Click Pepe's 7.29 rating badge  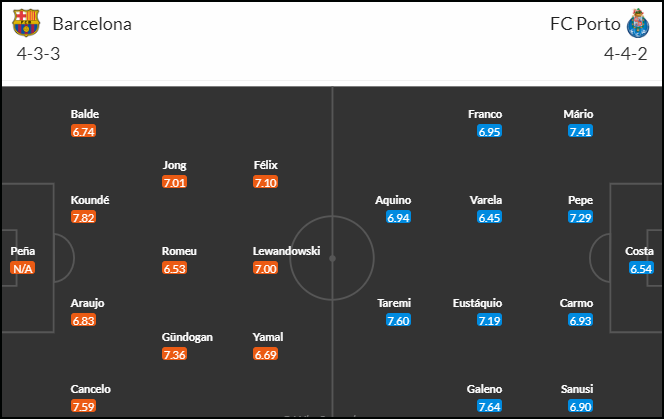click(x=580, y=217)
